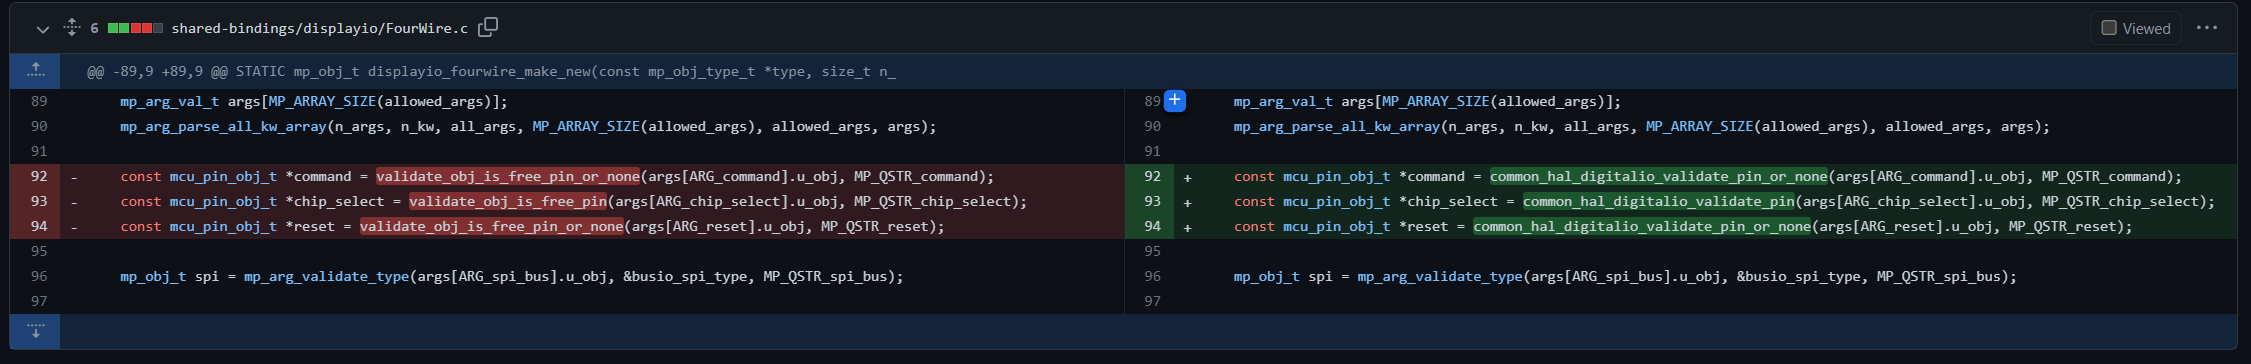Screen dimensions: 2251x364
Task: Click removed 'validate_obj_is_free_pin_or_none' on left line 94
Action: tap(492, 226)
